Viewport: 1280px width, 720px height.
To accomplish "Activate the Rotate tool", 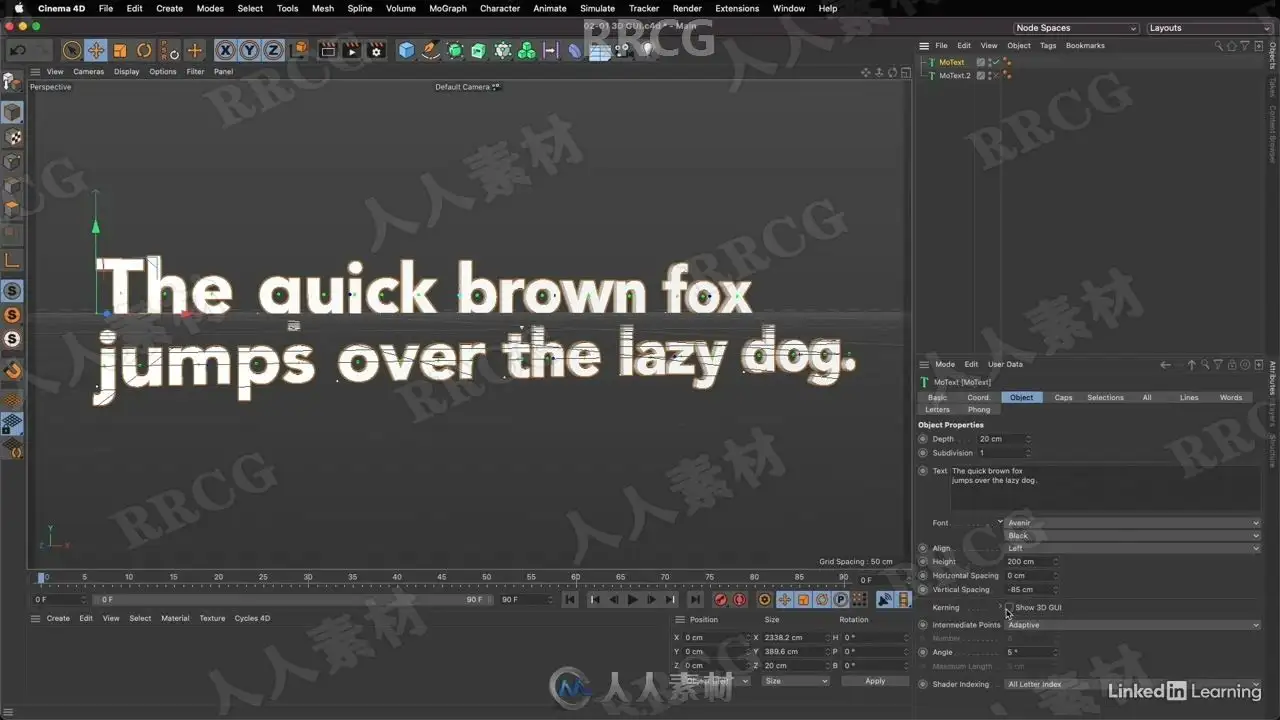I will click(x=144, y=50).
